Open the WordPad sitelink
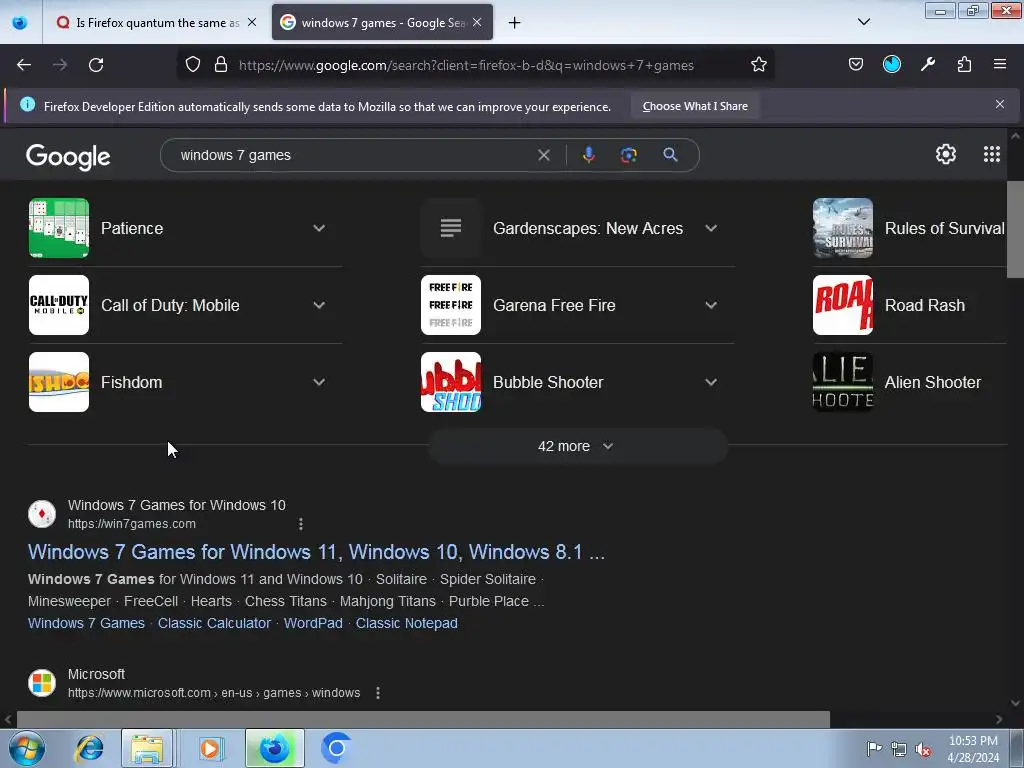Image resolution: width=1024 pixels, height=768 pixels. [x=313, y=623]
